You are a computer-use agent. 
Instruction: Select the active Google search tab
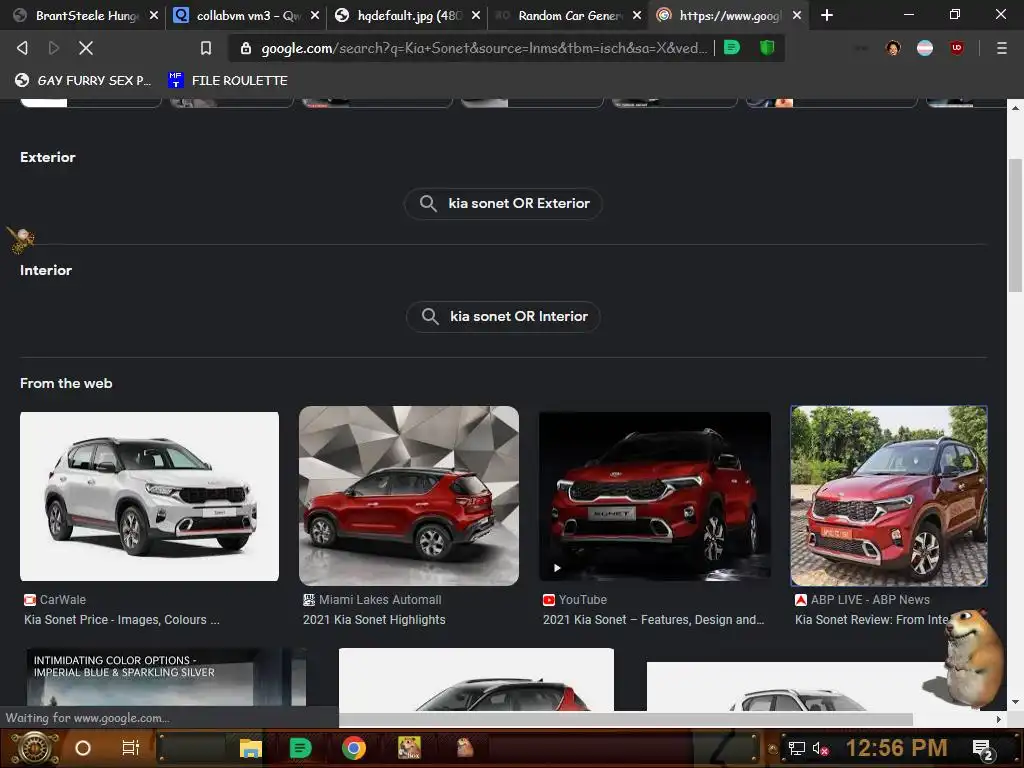tap(728, 15)
